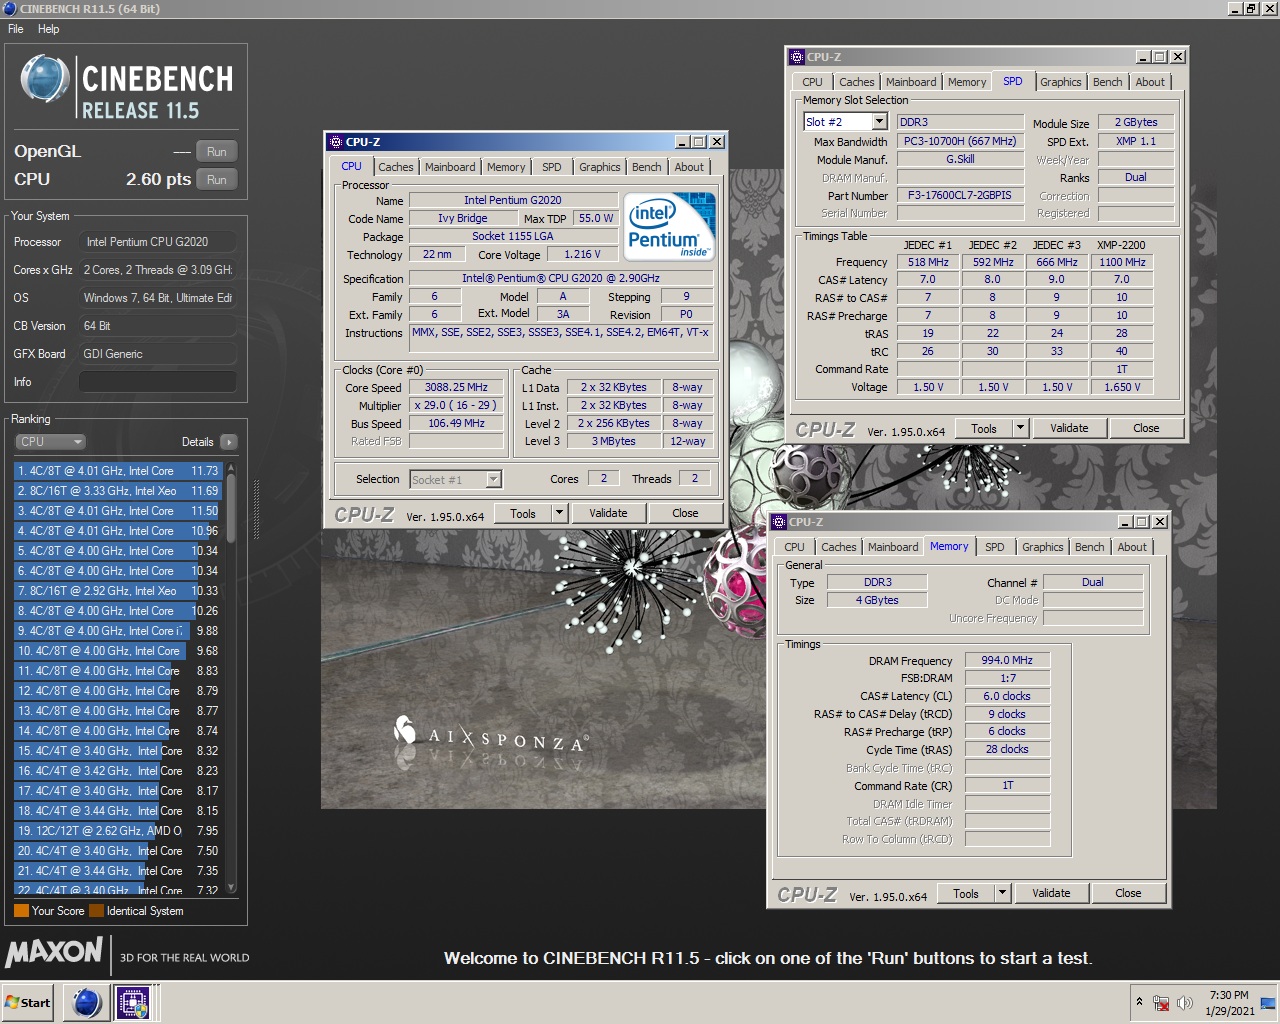The width and height of the screenshot is (1280, 1024).
Task: Click the Details arrow button in Ranking
Action: click(x=228, y=442)
